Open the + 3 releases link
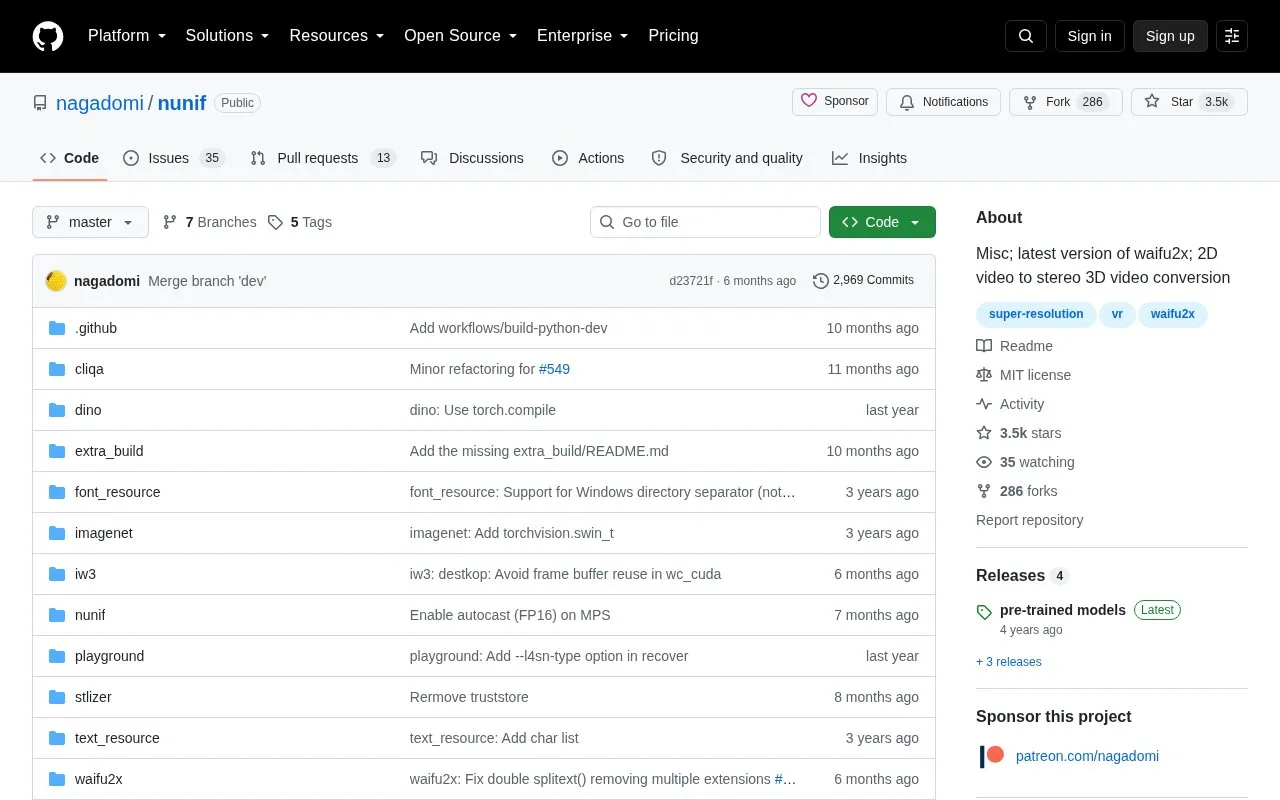The width and height of the screenshot is (1280, 800). [1009, 662]
